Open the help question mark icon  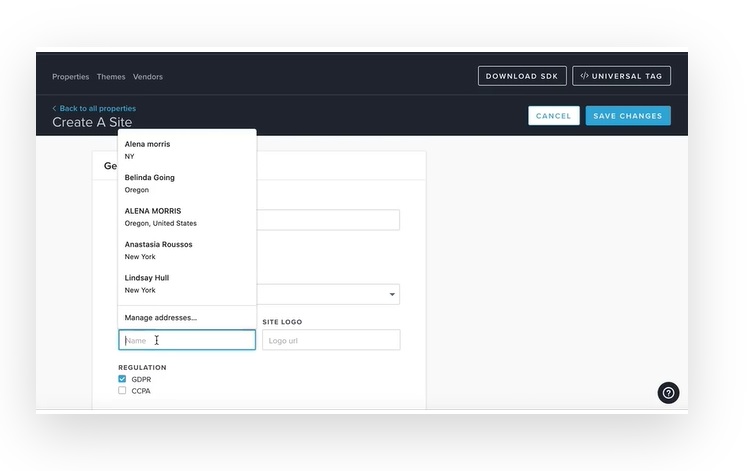668,393
